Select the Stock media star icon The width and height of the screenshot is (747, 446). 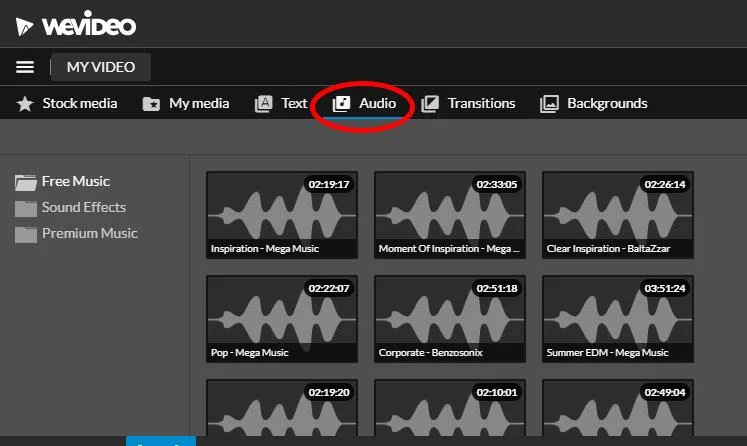(x=25, y=103)
